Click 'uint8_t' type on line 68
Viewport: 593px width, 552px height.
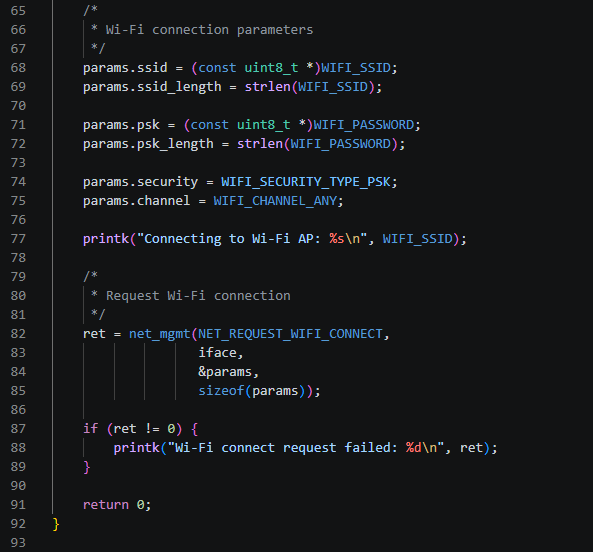[271, 68]
